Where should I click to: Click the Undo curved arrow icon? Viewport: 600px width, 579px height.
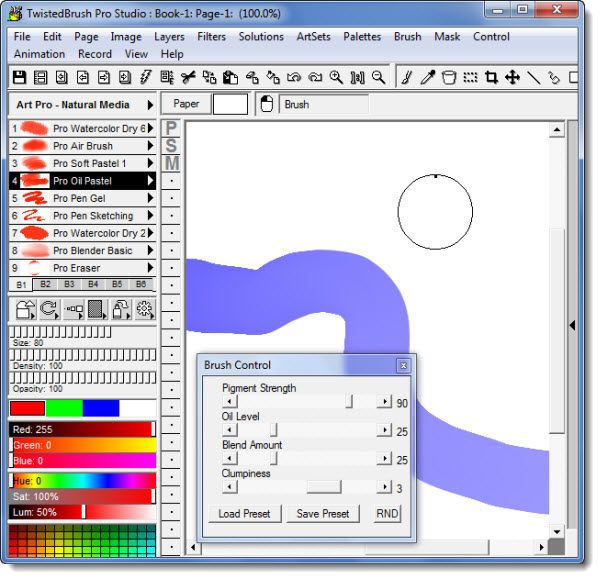click(x=294, y=78)
